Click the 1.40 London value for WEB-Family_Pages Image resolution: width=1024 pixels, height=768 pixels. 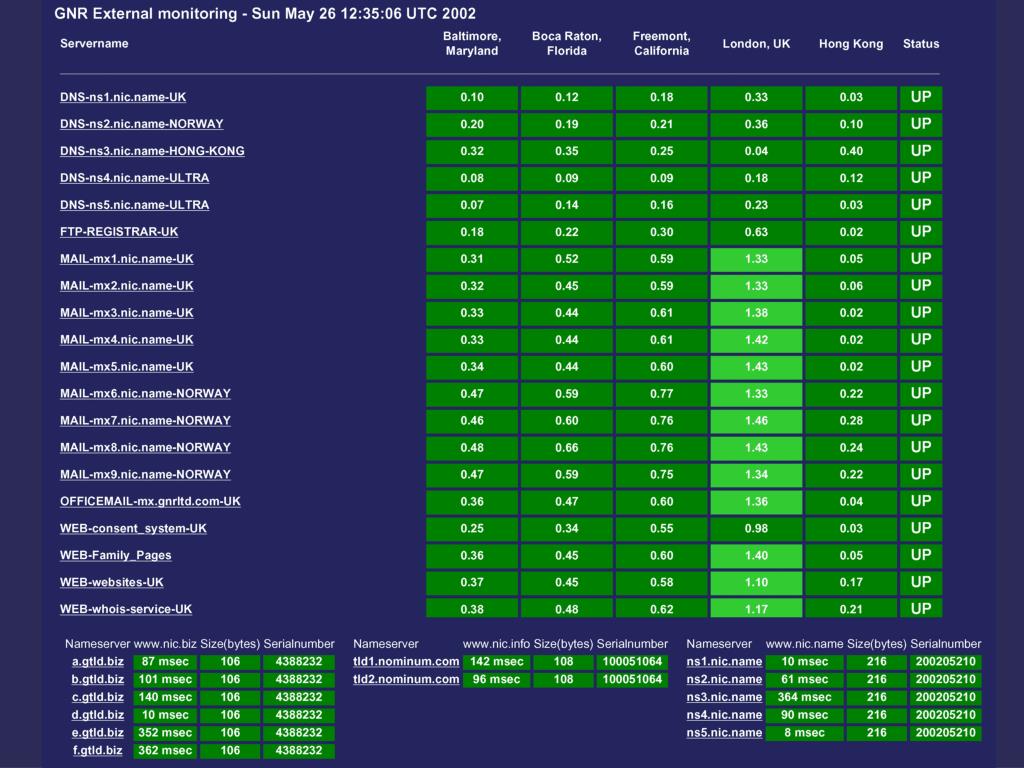[x=756, y=555]
